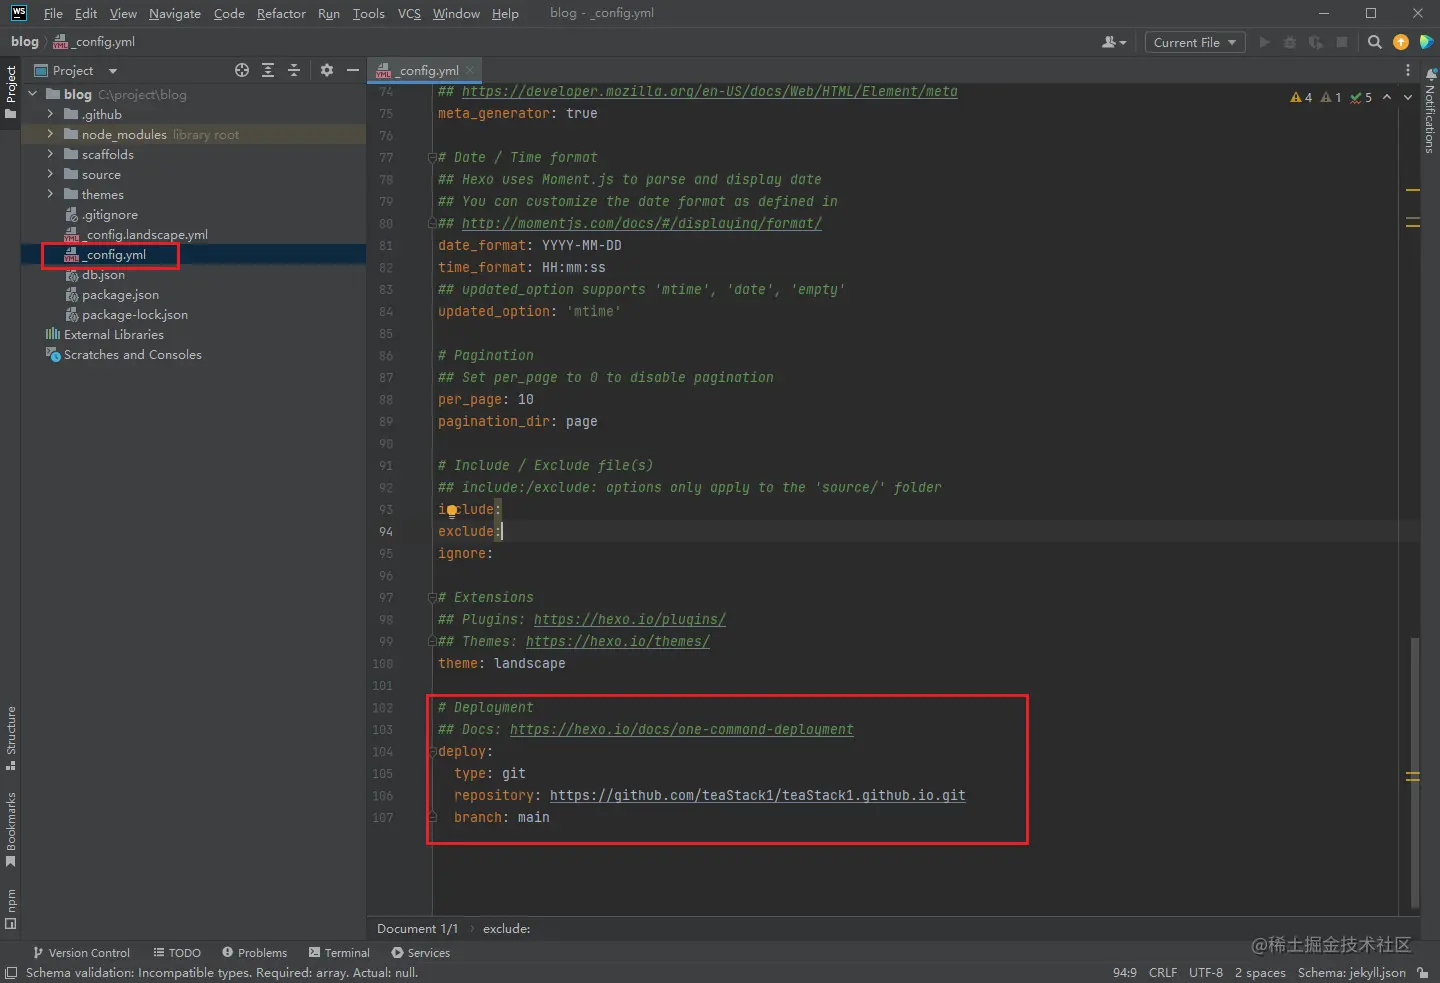1440x983 pixels.
Task: Open the Navigate menu
Action: (175, 13)
